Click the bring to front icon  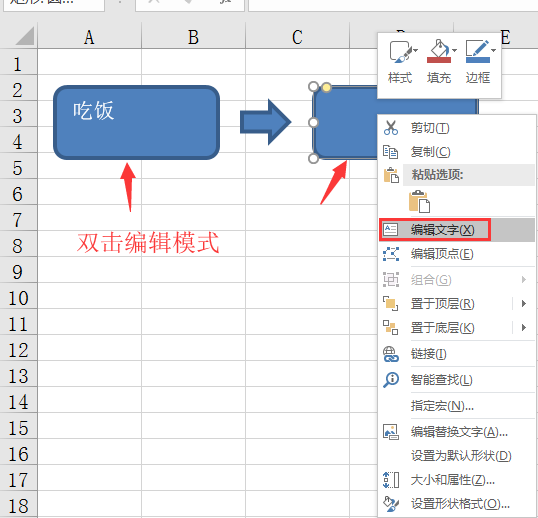click(x=390, y=304)
